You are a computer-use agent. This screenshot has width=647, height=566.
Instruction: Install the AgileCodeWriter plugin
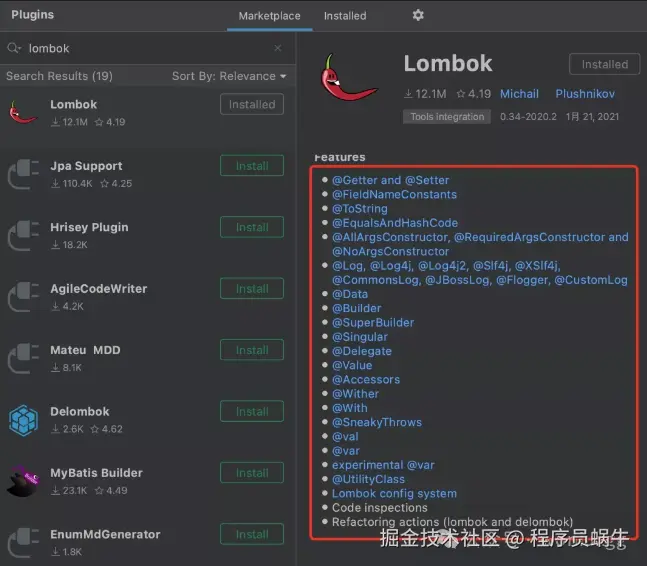252,289
